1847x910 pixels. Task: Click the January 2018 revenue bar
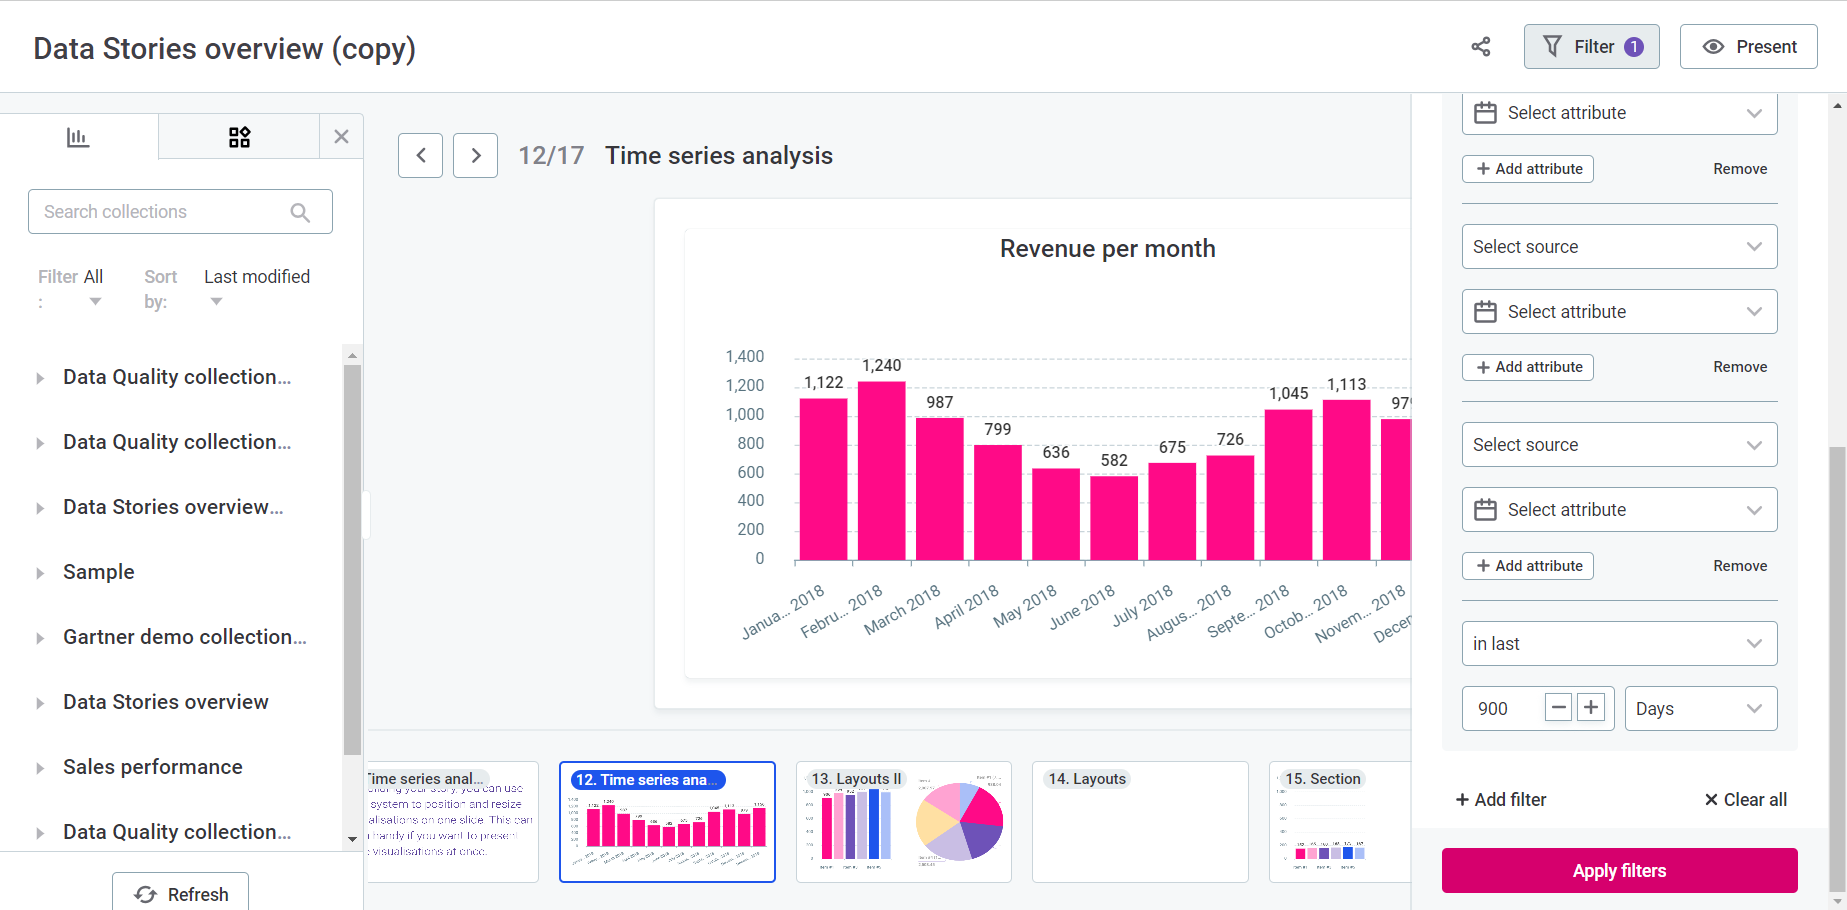[823, 479]
